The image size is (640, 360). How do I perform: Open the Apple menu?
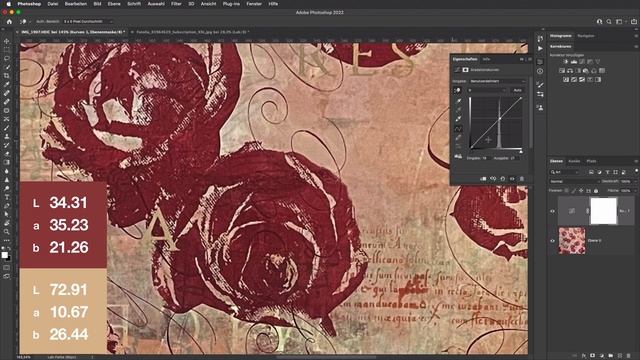pyautogui.click(x=9, y=4)
